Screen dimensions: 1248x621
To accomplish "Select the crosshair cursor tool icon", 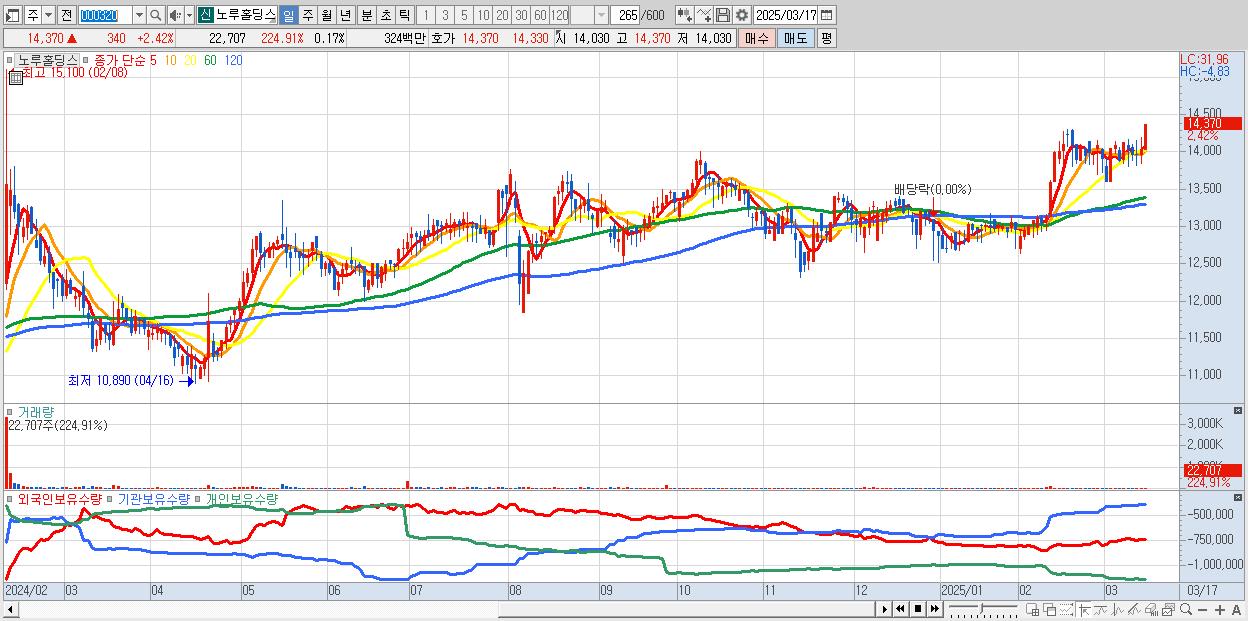I will (x=1084, y=610).
